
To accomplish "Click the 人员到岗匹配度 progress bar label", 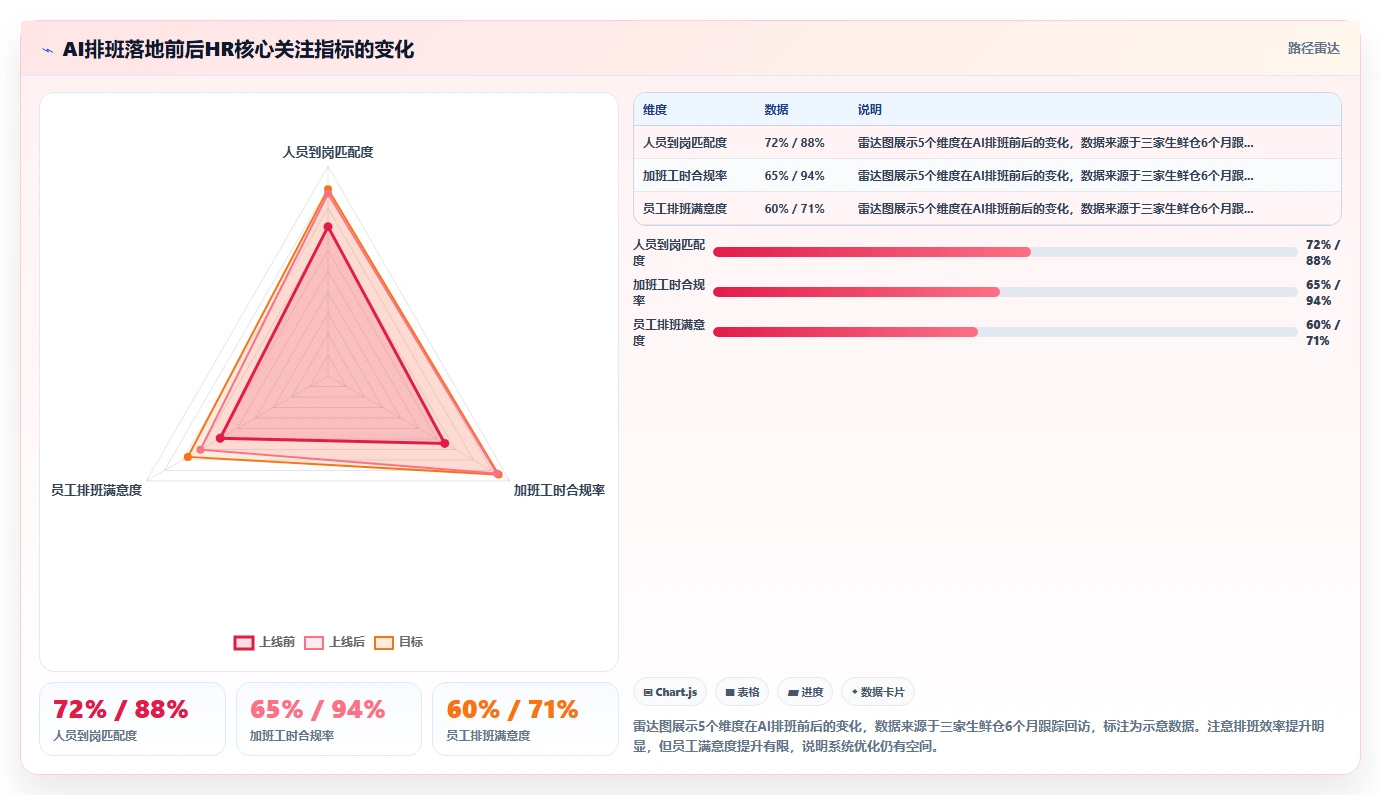I will pyautogui.click(x=669, y=252).
